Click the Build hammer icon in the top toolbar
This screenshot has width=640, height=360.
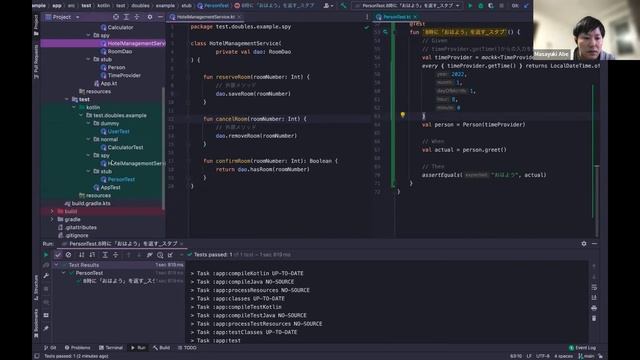pyautogui.click(x=344, y=6)
